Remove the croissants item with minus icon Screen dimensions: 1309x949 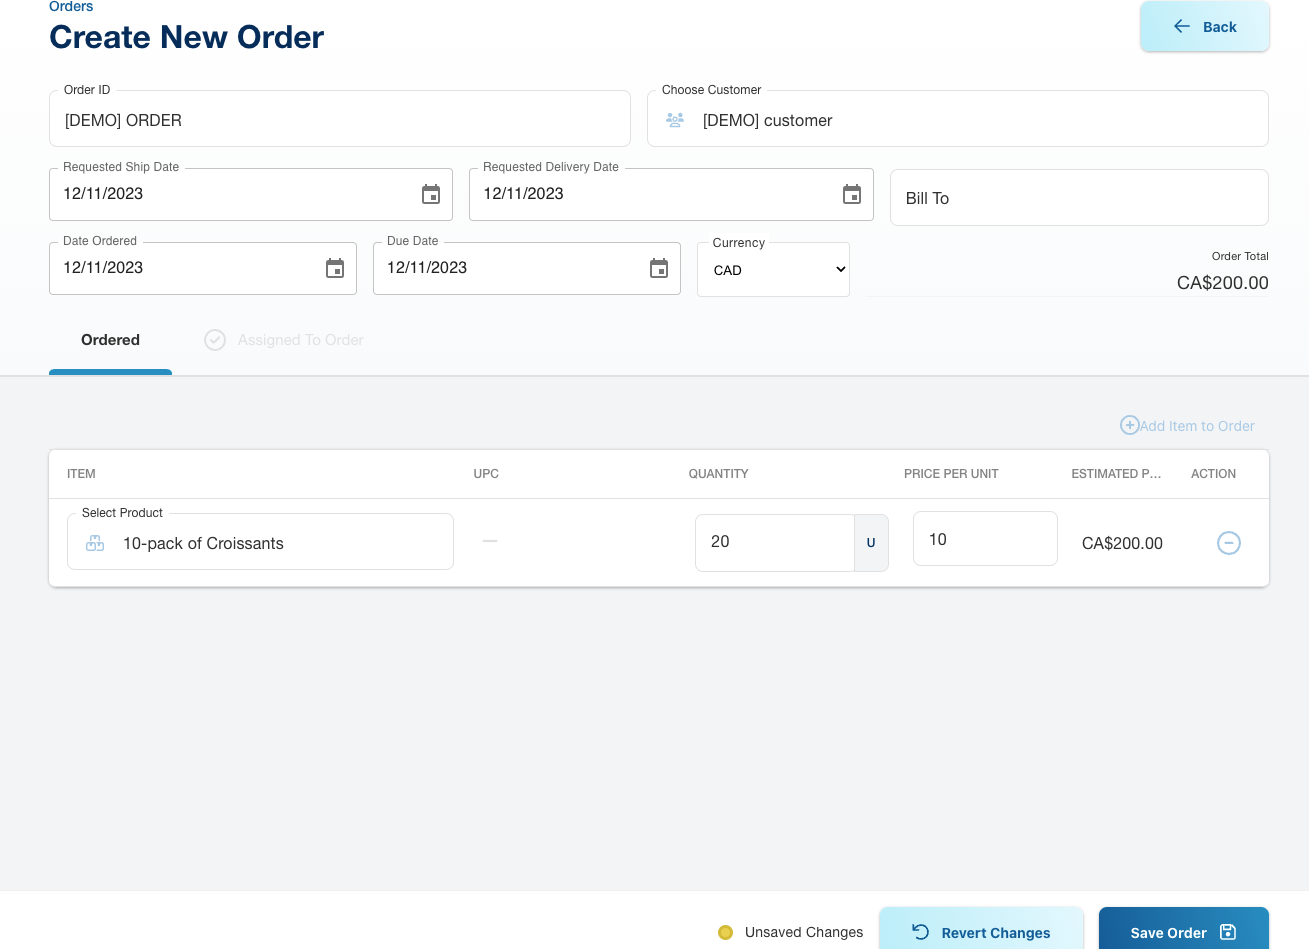pos(1228,543)
